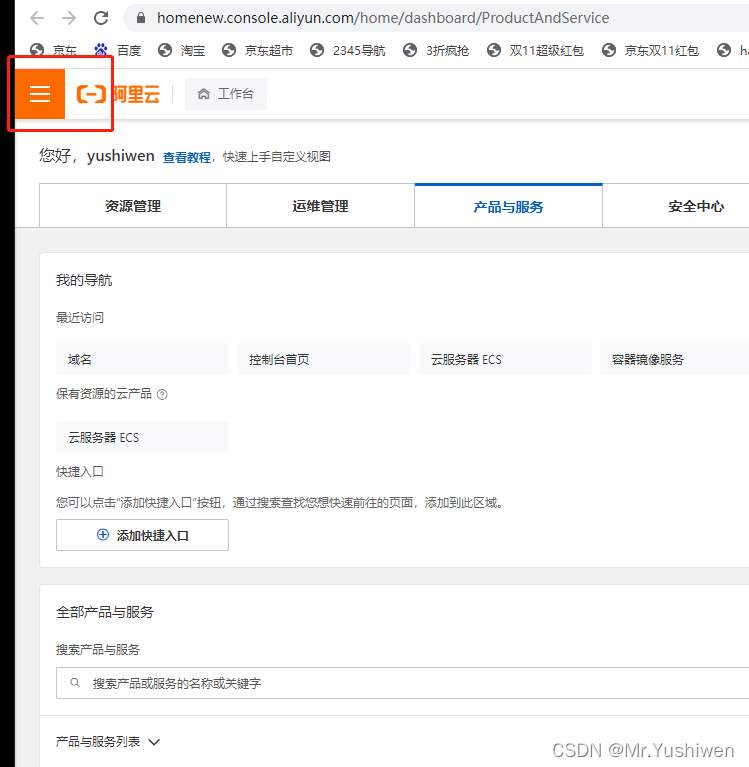Click the 添加快捷入口 button

[142, 535]
